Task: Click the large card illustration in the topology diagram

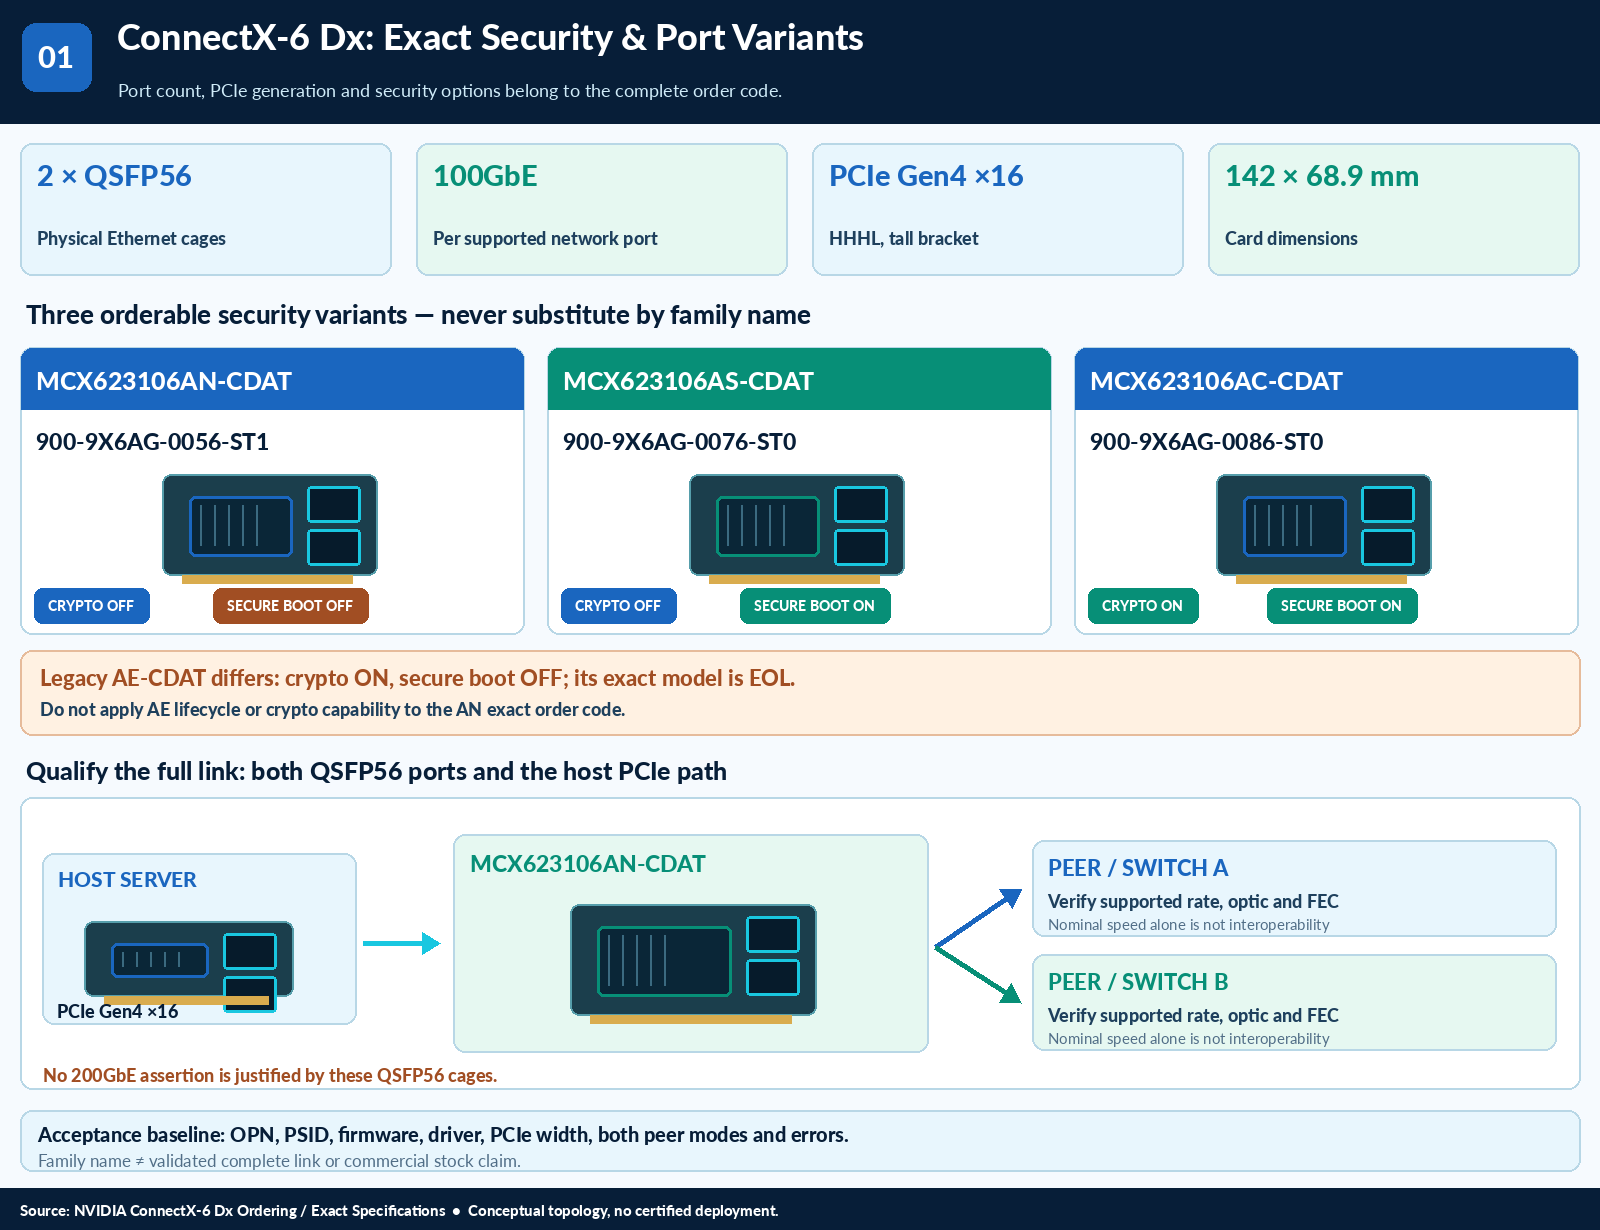Action: 693,964
